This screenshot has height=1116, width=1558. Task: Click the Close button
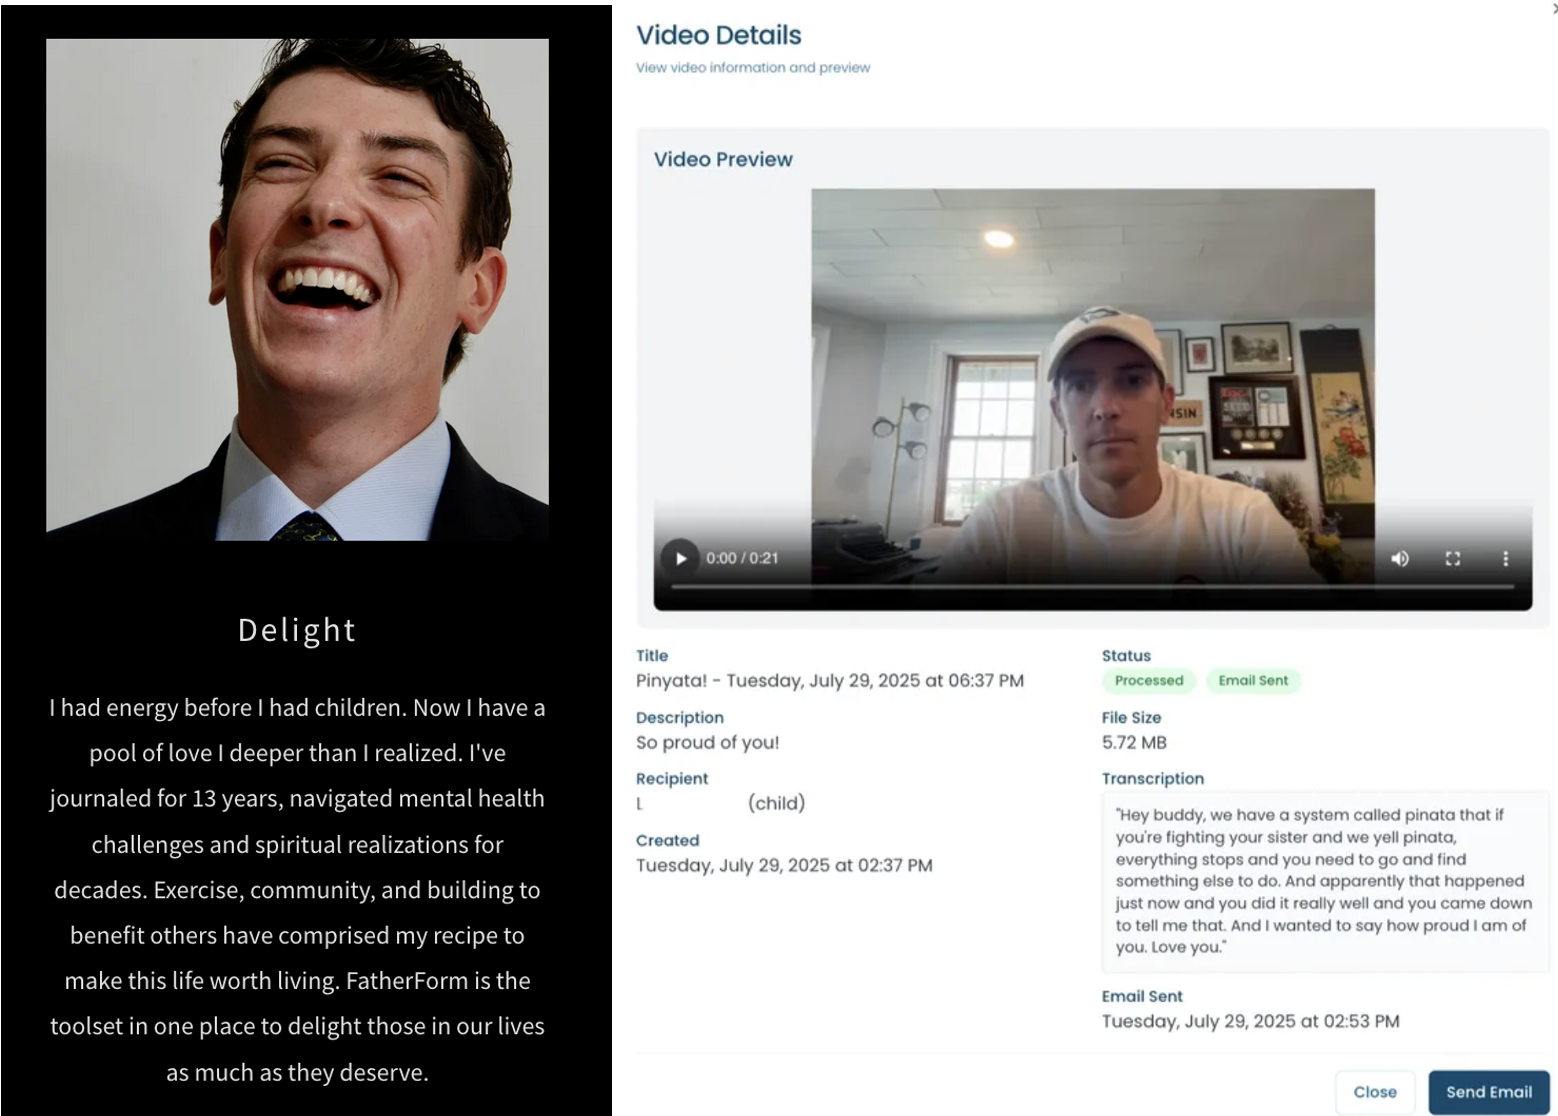coord(1374,1092)
